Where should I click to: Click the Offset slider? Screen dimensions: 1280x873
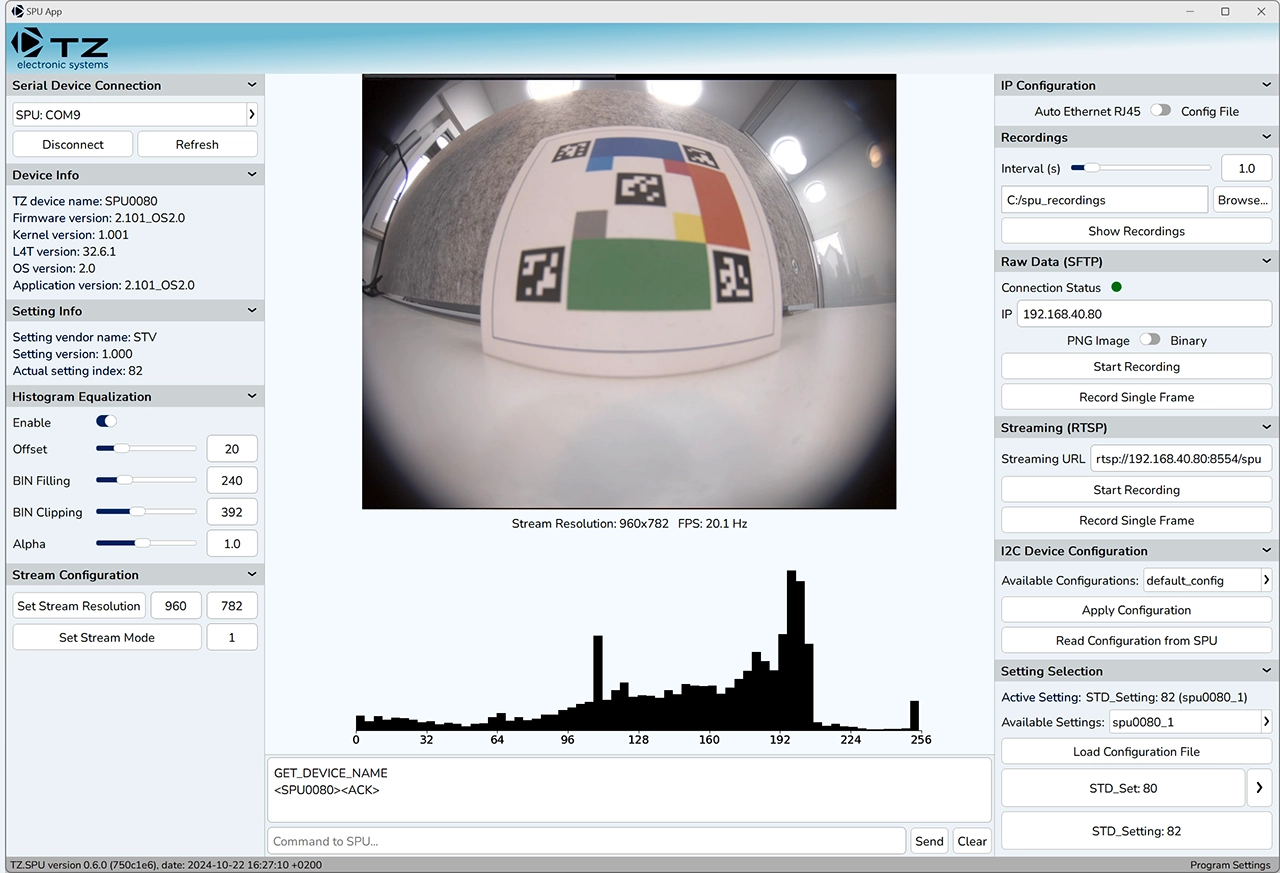(146, 449)
